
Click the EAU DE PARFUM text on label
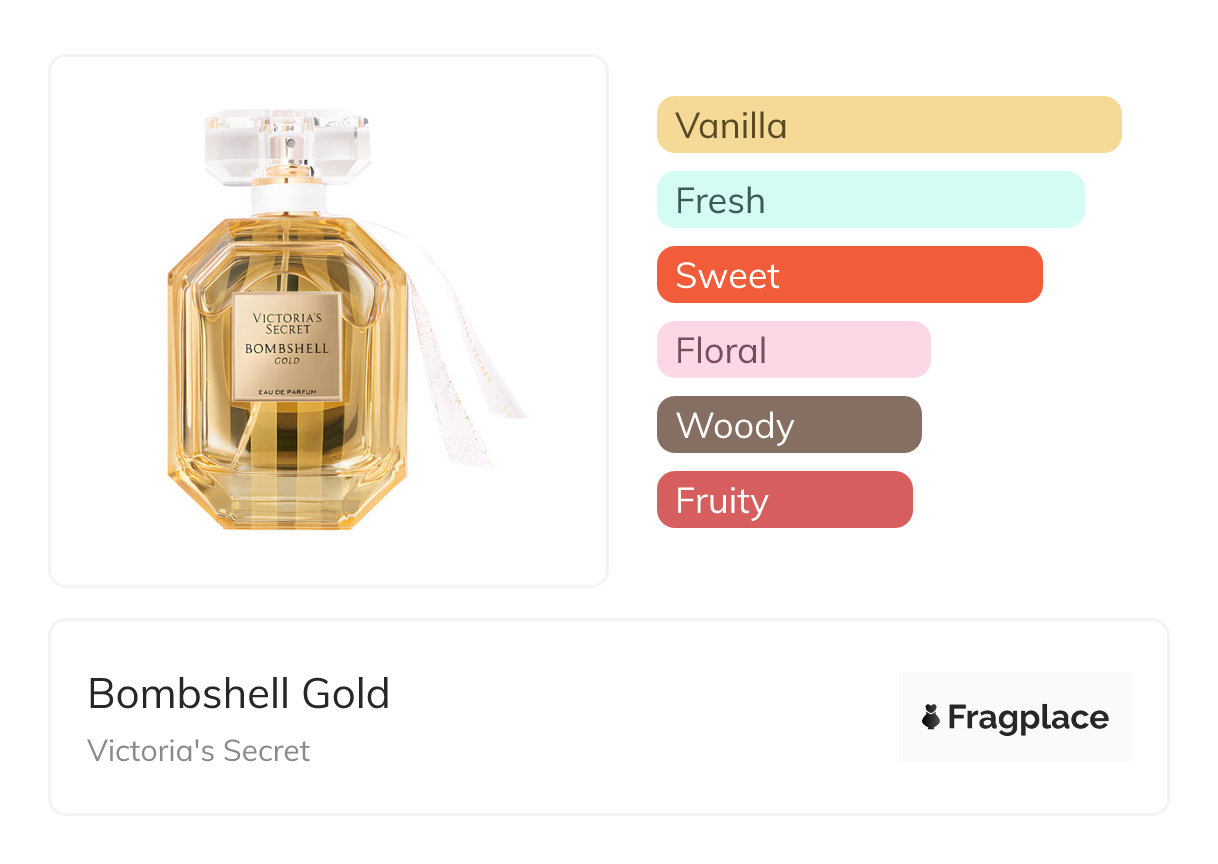pos(288,392)
